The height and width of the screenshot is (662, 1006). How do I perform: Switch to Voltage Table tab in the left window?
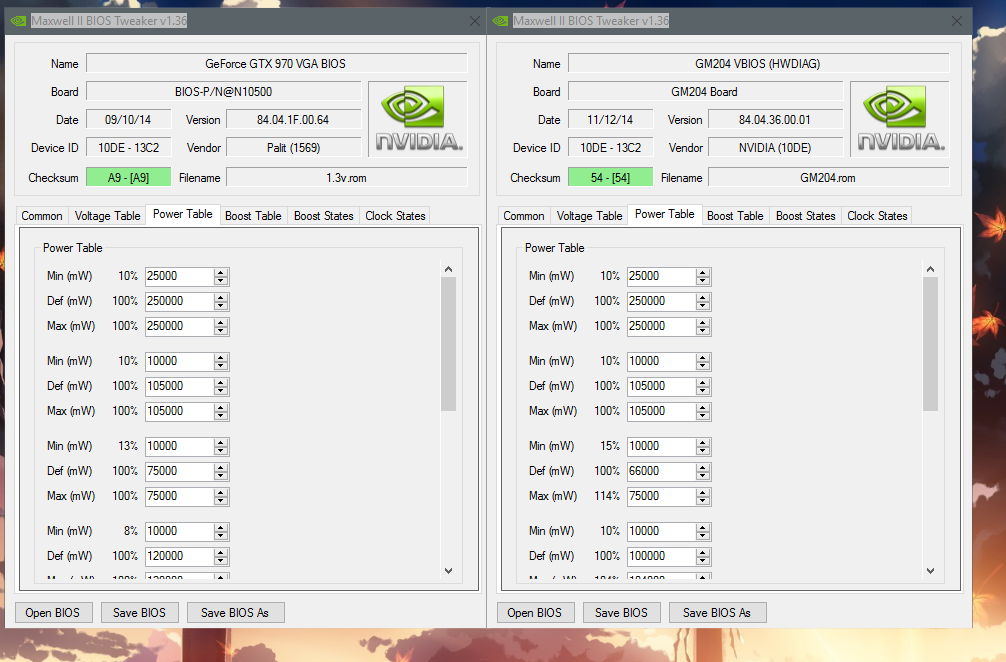107,216
